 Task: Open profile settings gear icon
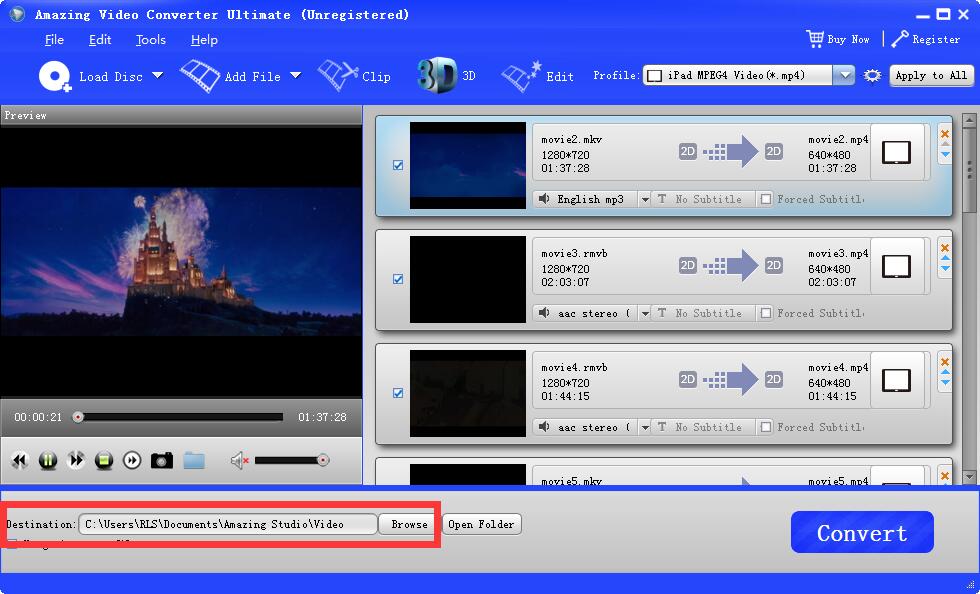coord(872,76)
